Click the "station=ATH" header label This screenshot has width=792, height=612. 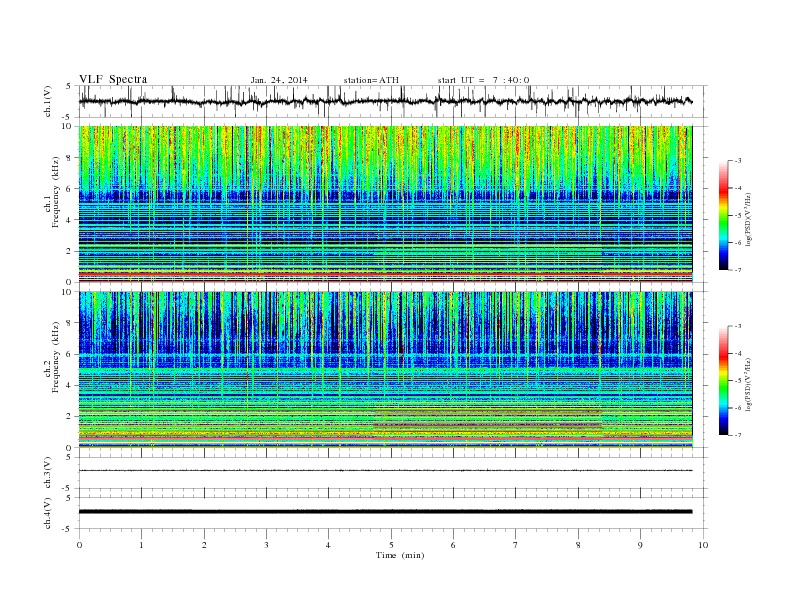pyautogui.click(x=371, y=80)
